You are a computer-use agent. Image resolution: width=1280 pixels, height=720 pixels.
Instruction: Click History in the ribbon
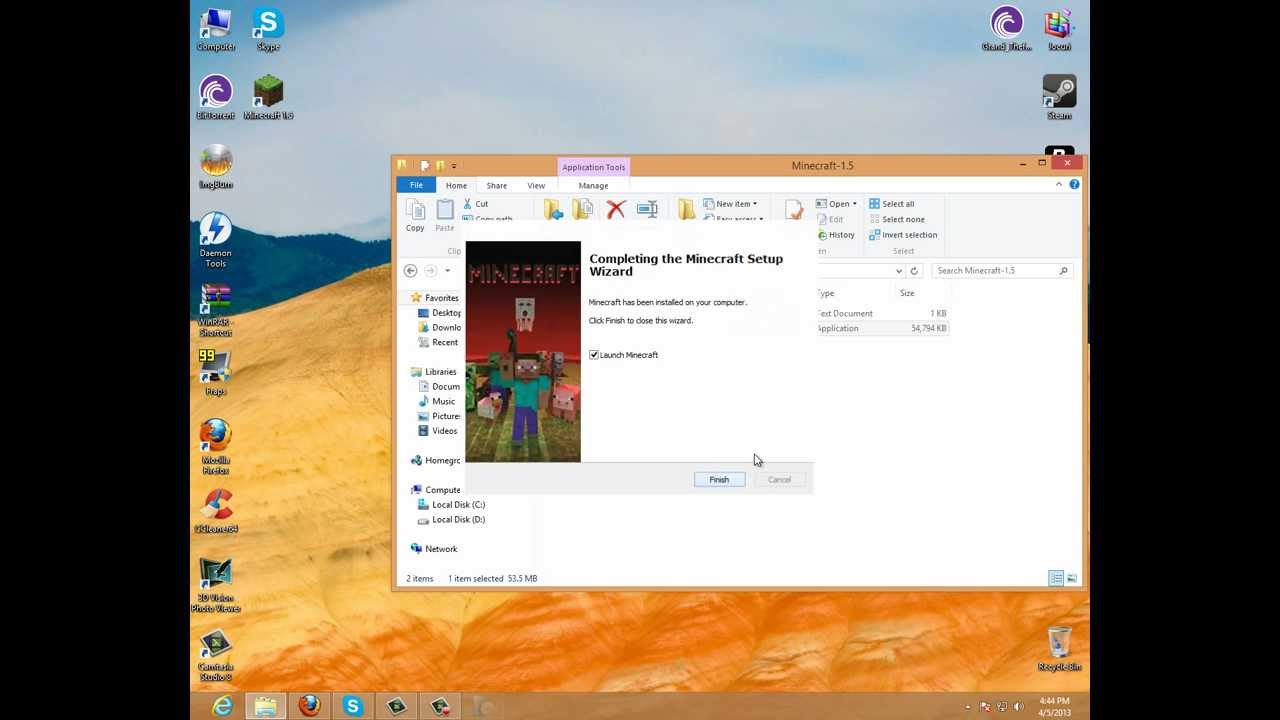click(835, 235)
